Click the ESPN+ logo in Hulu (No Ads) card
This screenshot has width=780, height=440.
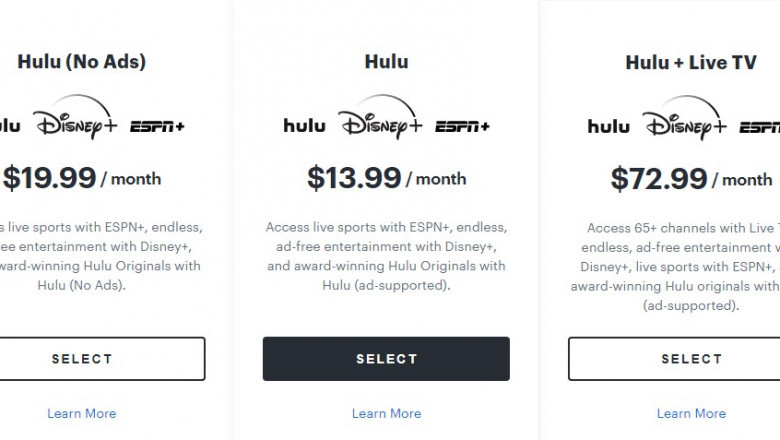point(157,127)
